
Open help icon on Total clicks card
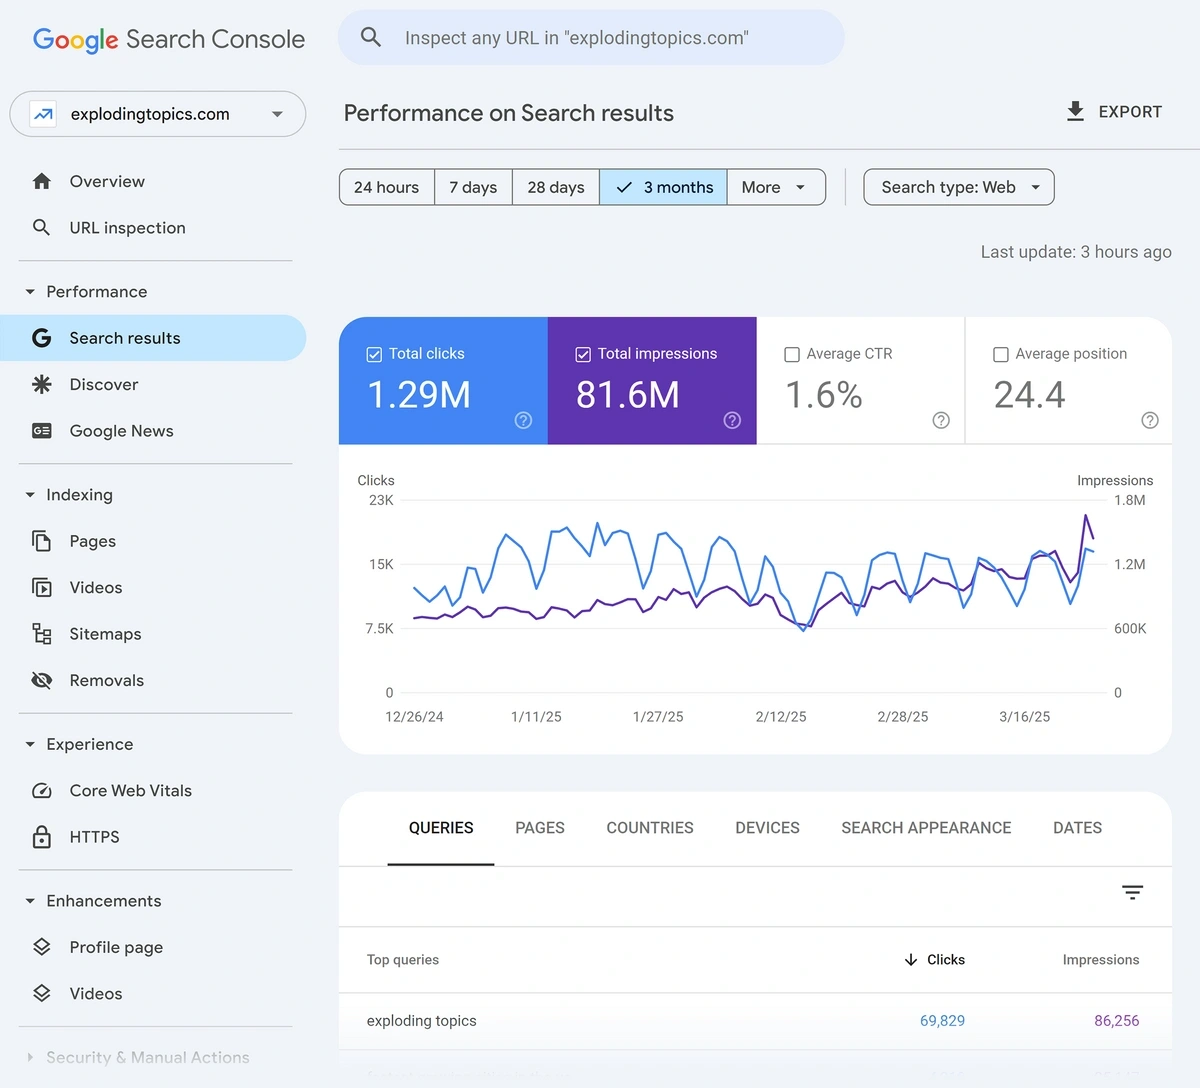click(523, 420)
